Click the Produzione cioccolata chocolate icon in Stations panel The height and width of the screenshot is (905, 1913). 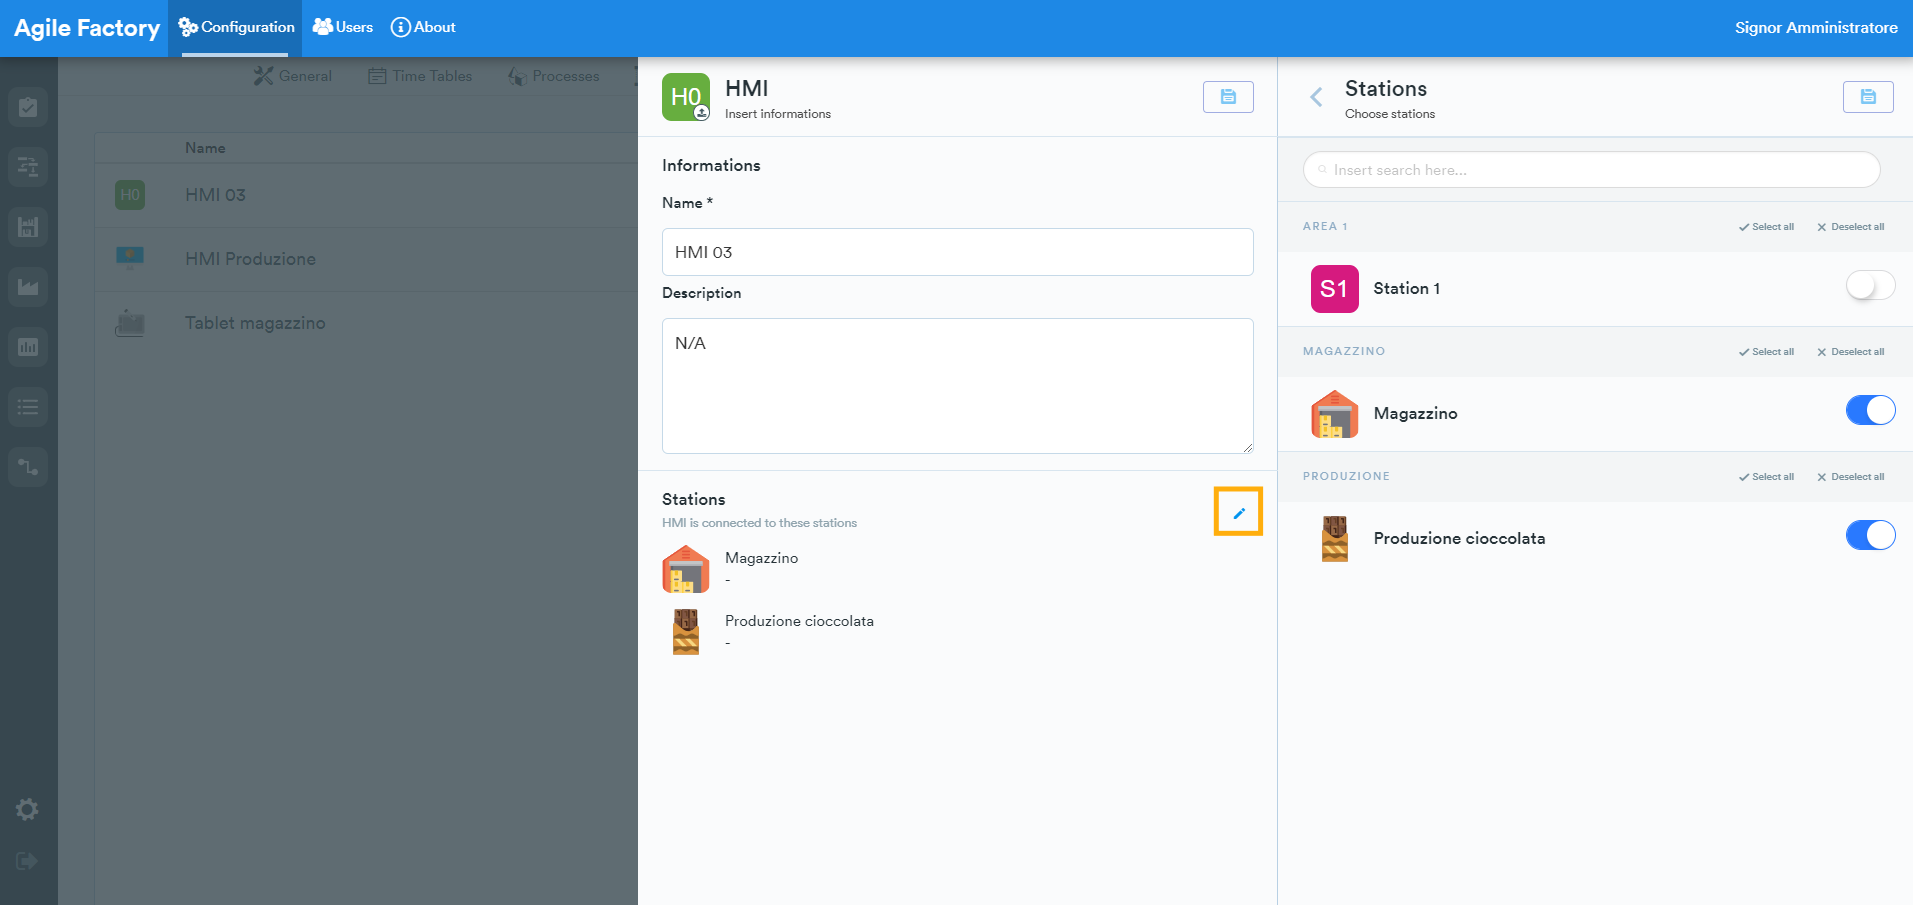[x=1335, y=539]
